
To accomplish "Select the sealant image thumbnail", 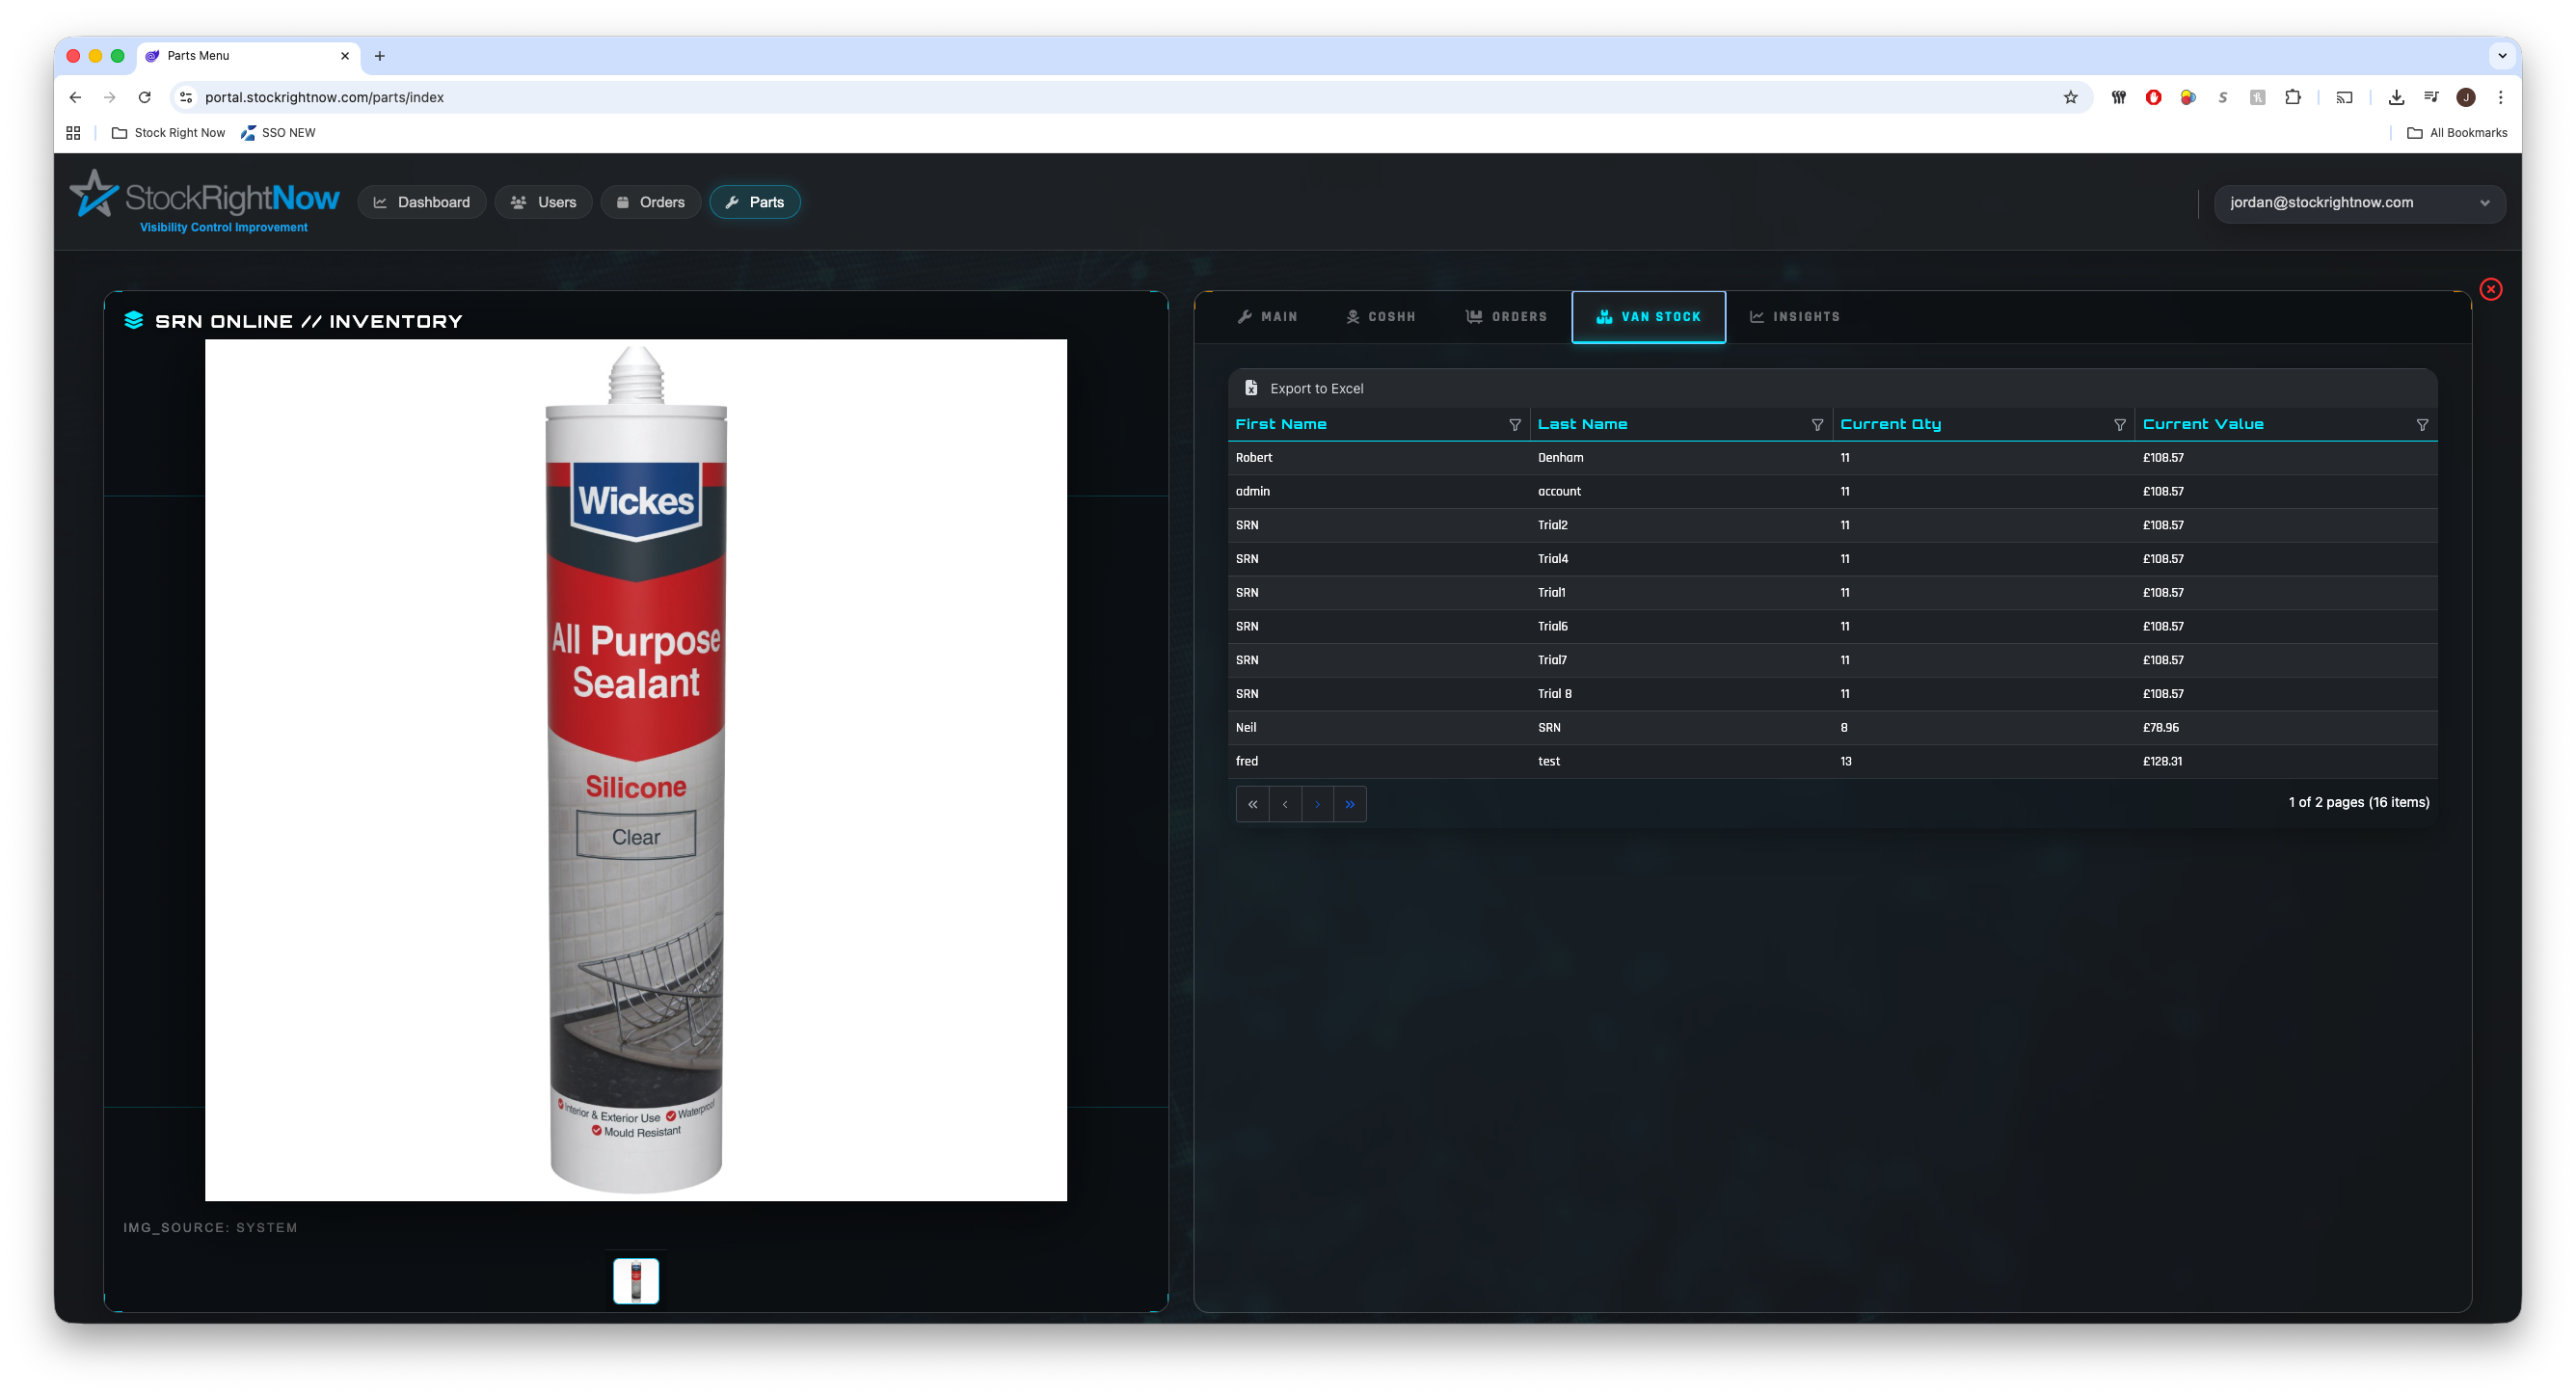I will pyautogui.click(x=635, y=1281).
